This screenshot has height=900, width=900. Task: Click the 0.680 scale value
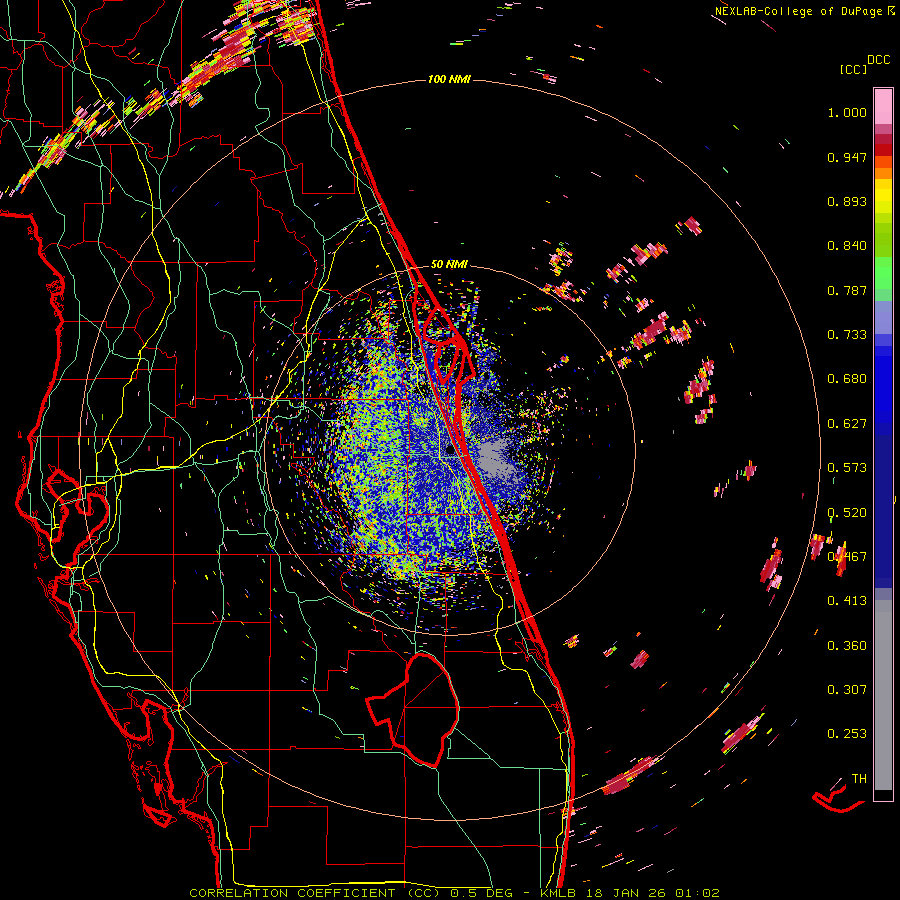[847, 379]
